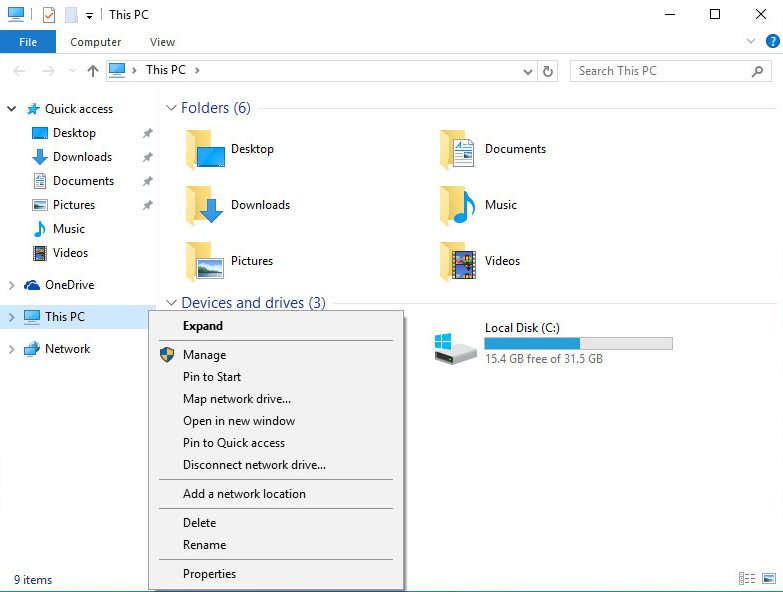Click the OneDrive cloud icon in sidebar
Image resolution: width=783 pixels, height=592 pixels.
click(32, 285)
